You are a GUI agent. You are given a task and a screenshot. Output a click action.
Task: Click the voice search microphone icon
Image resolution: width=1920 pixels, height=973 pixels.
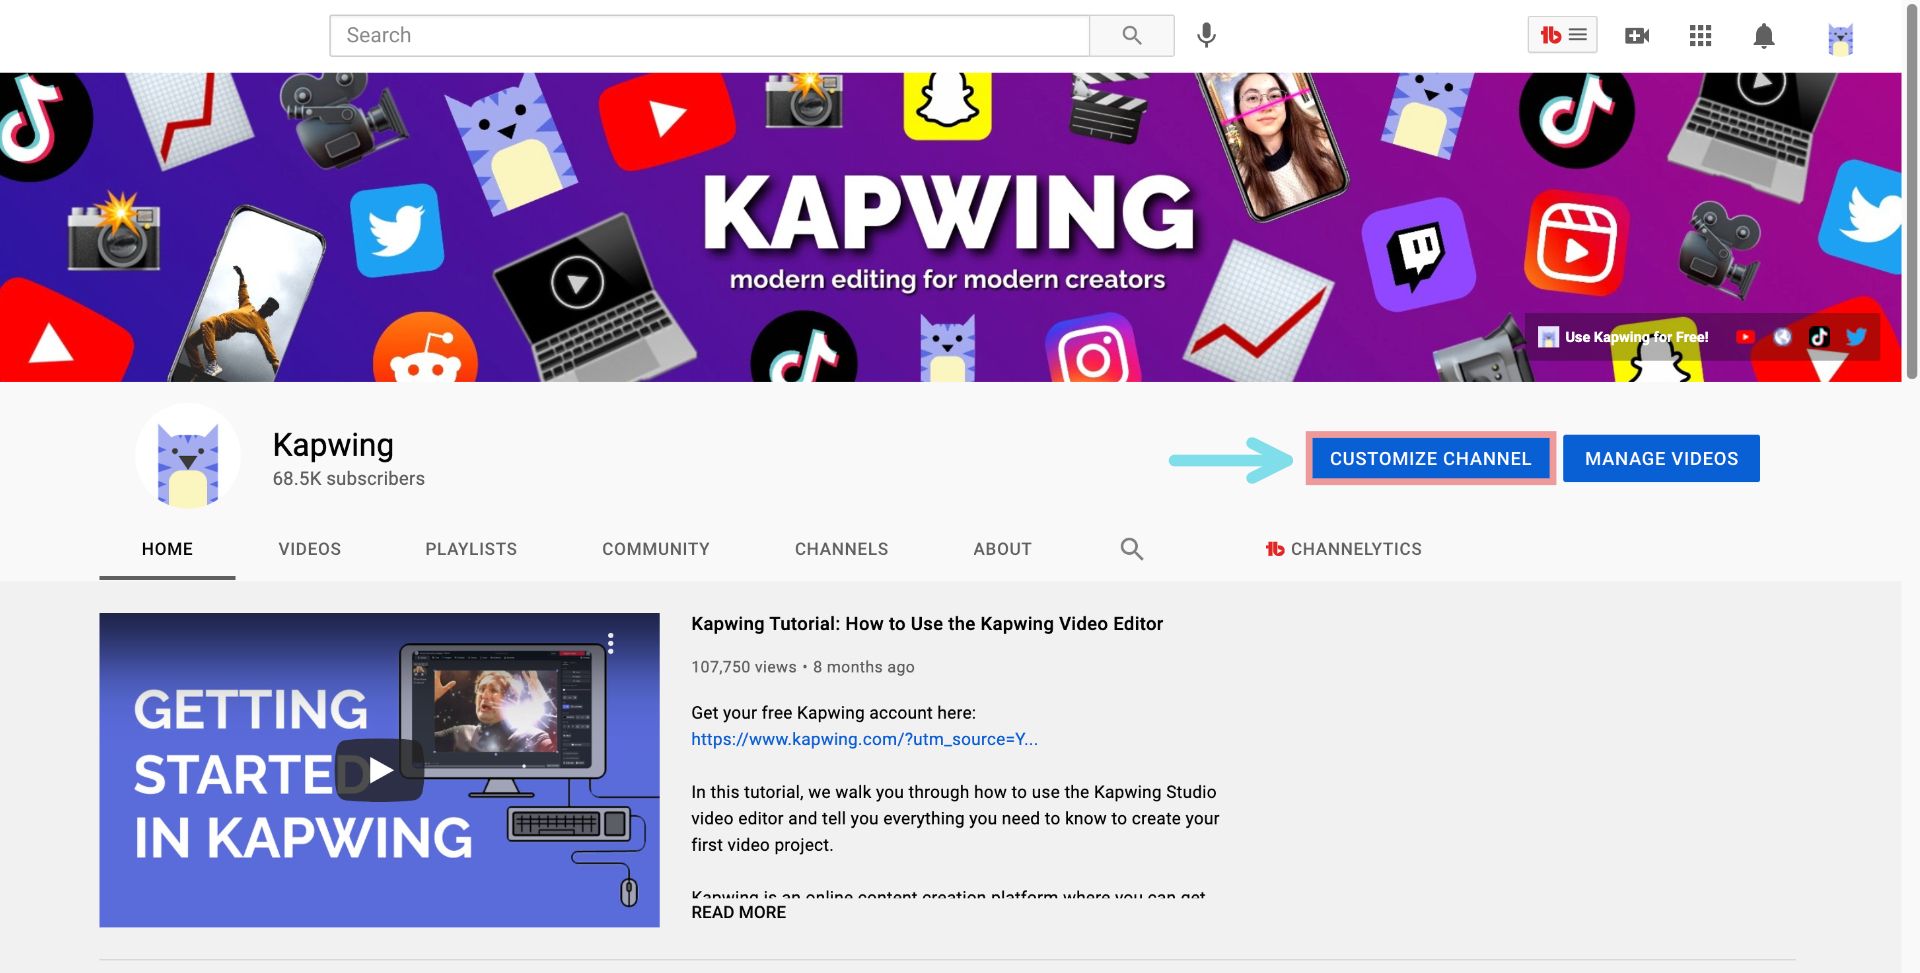pyautogui.click(x=1206, y=35)
